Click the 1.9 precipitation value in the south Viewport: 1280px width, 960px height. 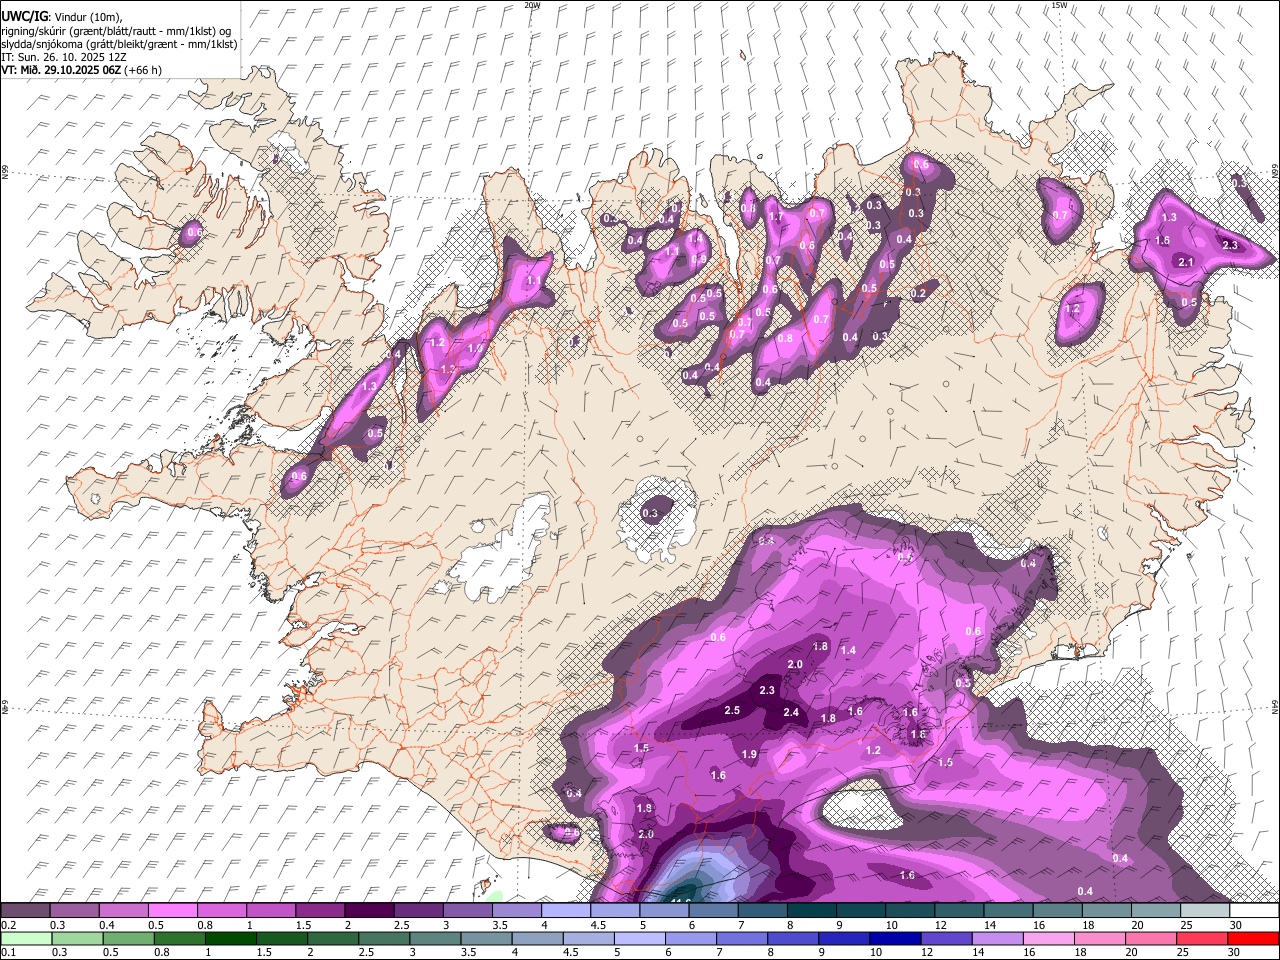pyautogui.click(x=749, y=754)
